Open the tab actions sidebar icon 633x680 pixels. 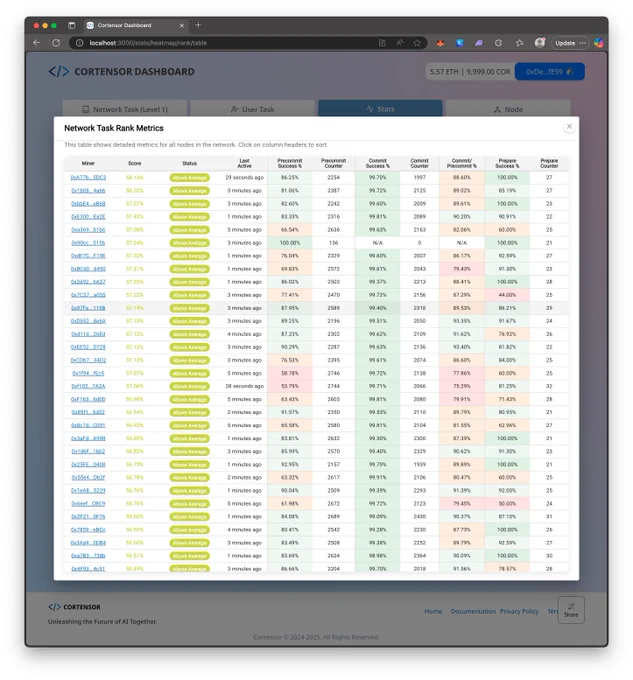[x=72, y=25]
